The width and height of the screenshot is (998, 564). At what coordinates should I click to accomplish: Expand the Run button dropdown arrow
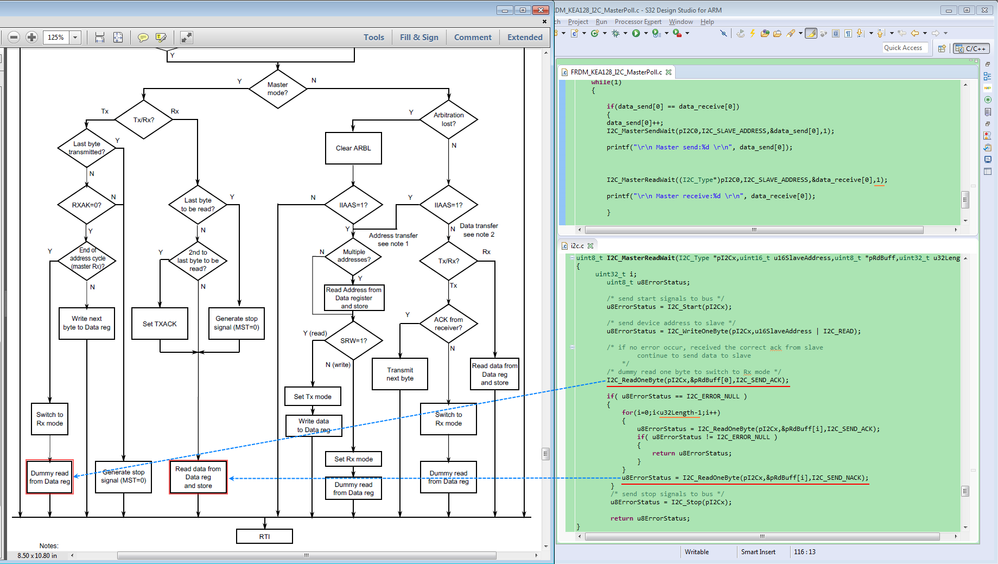pos(646,33)
